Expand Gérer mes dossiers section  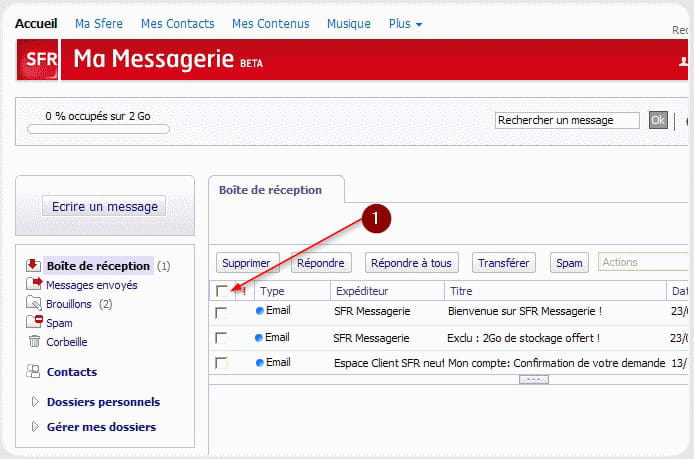coord(35,427)
